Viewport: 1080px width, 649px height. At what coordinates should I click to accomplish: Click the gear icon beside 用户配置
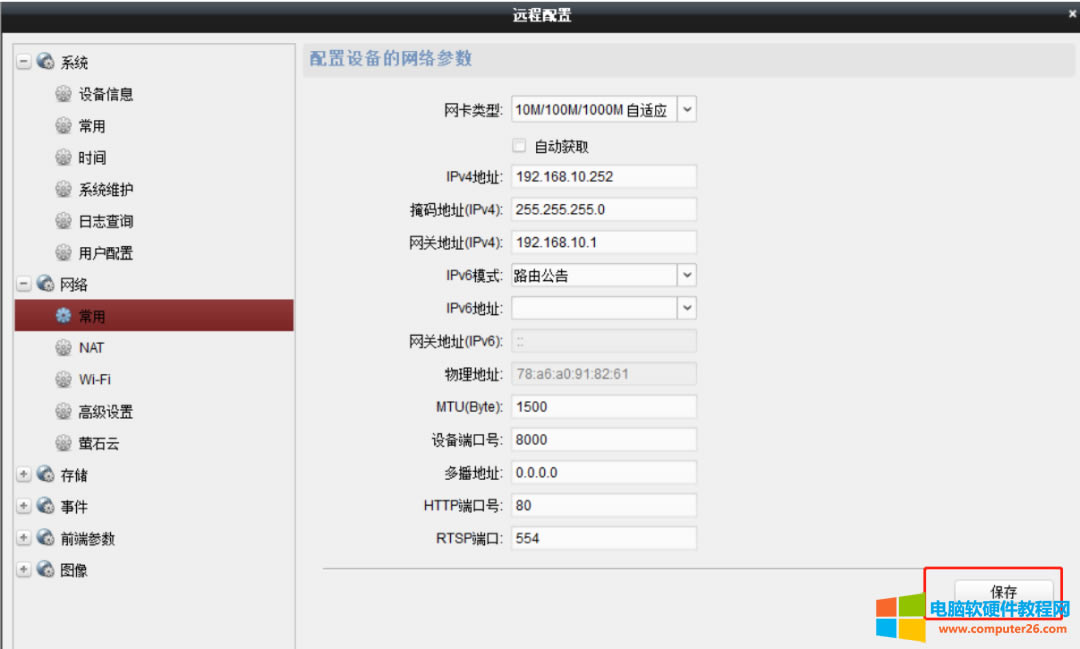(63, 252)
